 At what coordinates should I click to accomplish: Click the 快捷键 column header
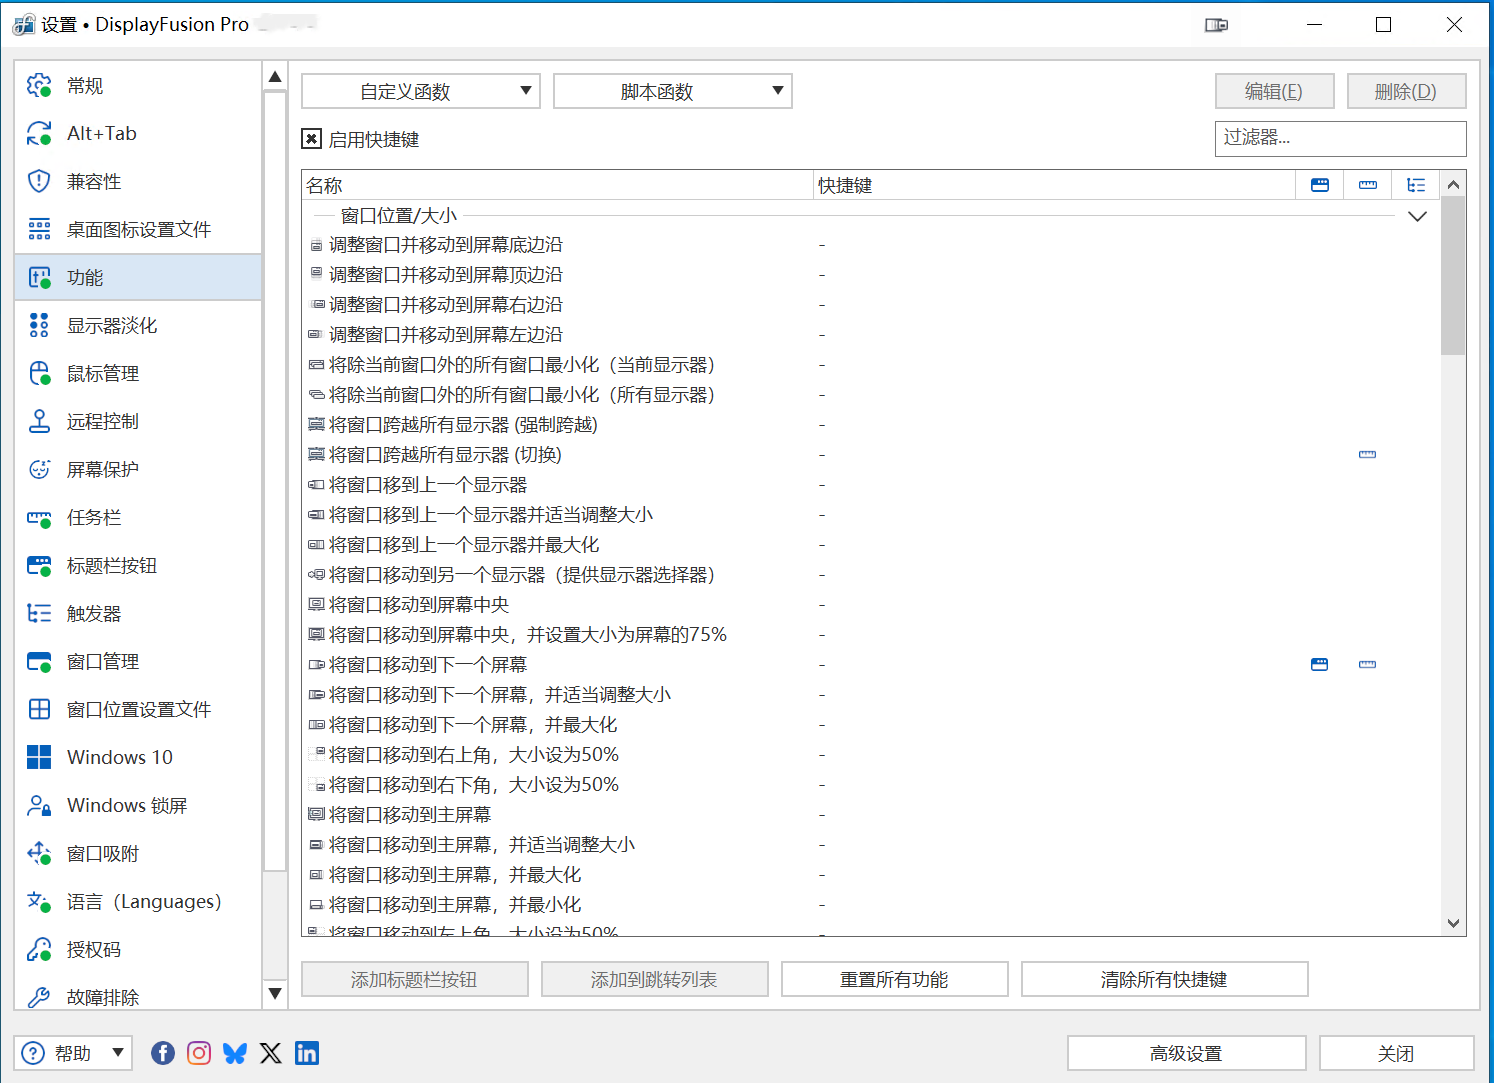[1054, 185]
